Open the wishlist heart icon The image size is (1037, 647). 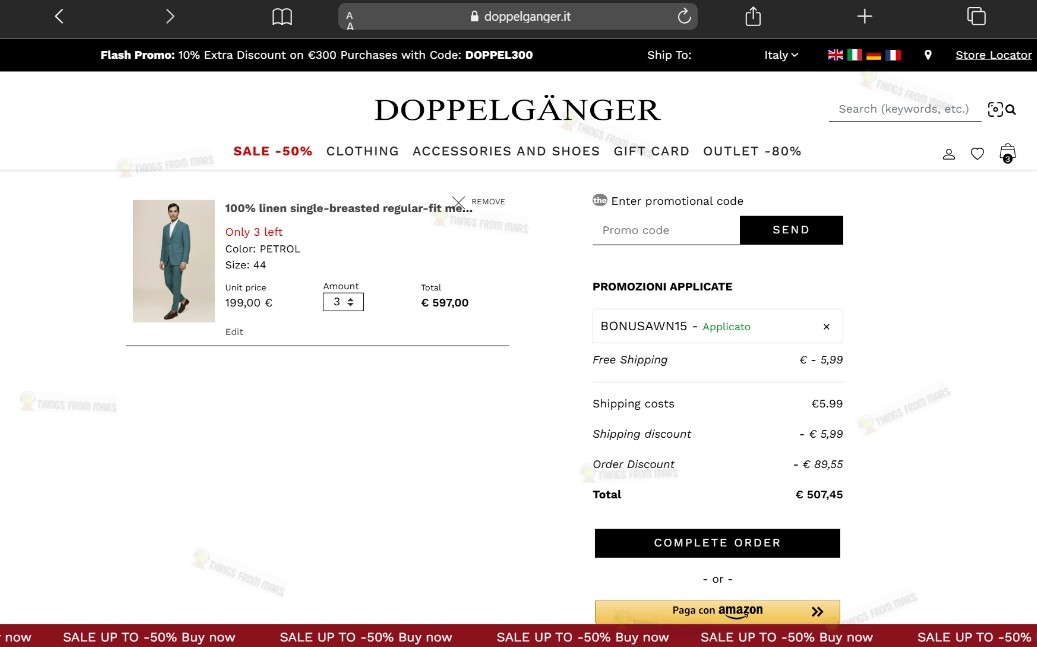pyautogui.click(x=977, y=154)
